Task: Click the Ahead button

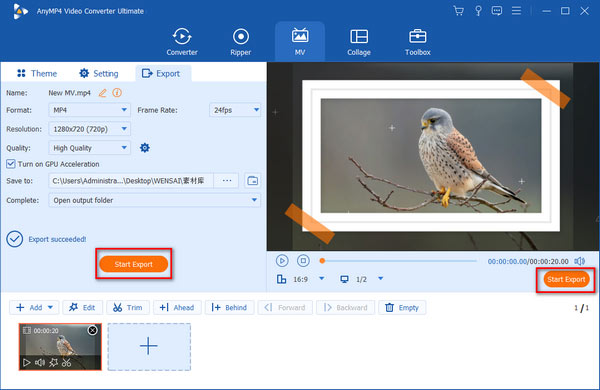Action: pyautogui.click(x=177, y=308)
